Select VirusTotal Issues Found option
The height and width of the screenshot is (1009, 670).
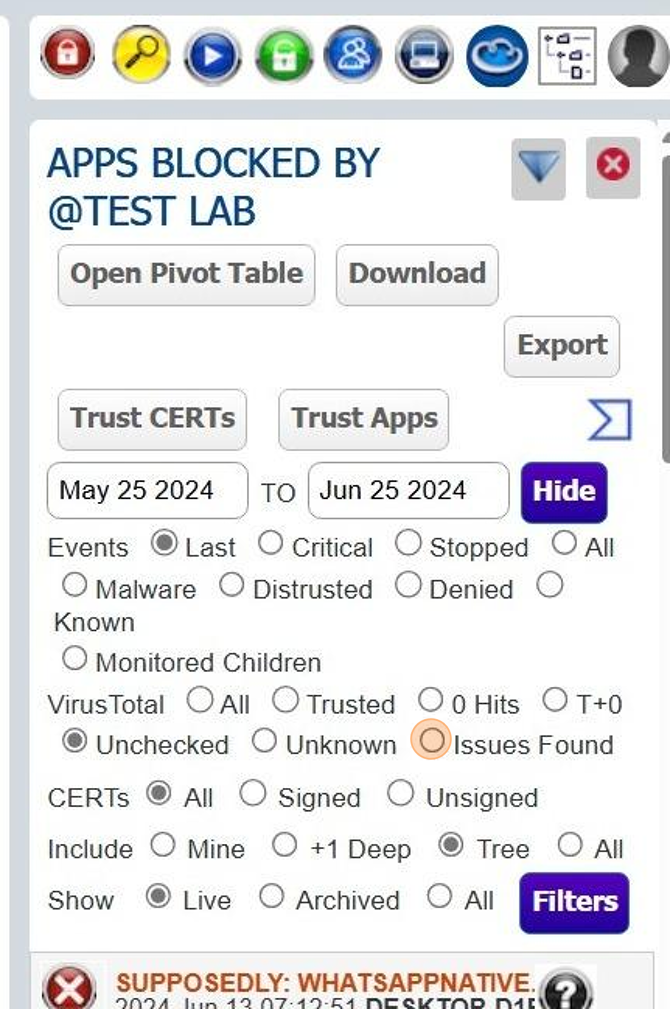tap(431, 741)
